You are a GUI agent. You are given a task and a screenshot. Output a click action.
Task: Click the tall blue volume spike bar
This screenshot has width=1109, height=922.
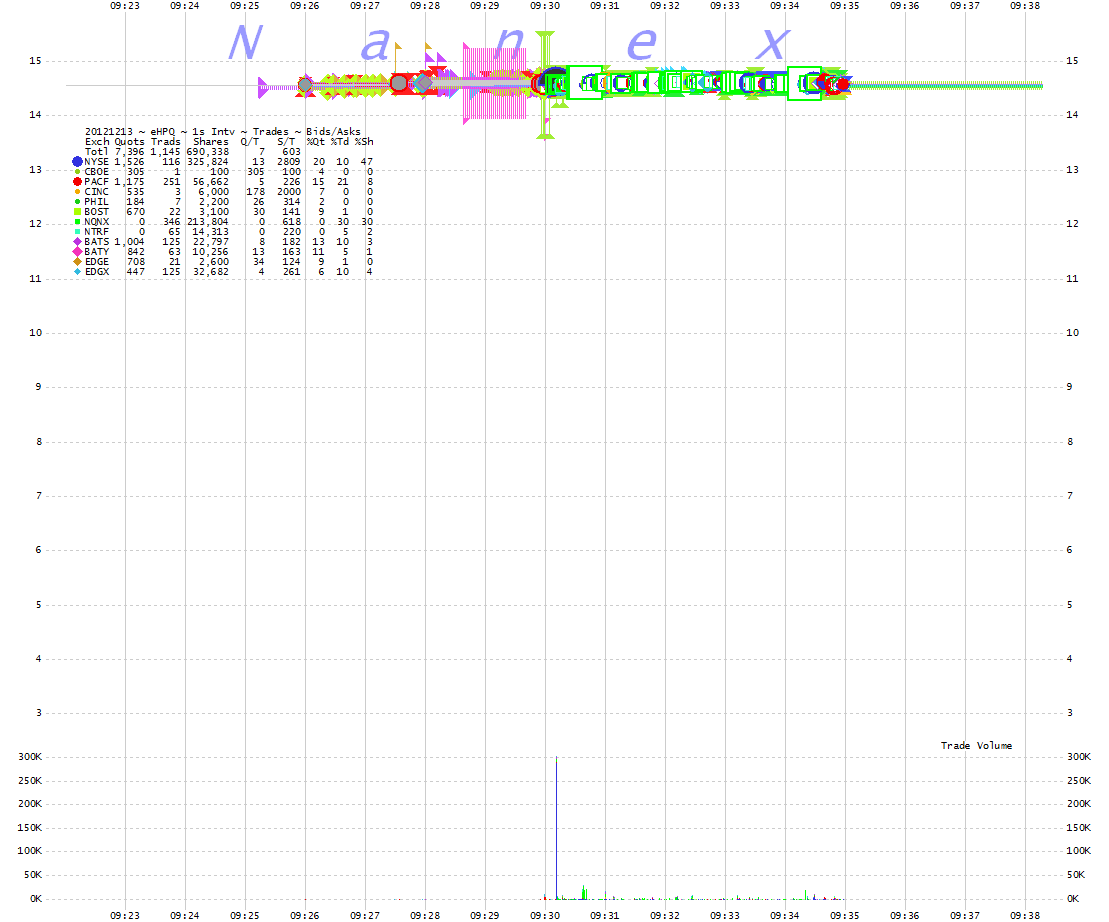[x=557, y=828]
